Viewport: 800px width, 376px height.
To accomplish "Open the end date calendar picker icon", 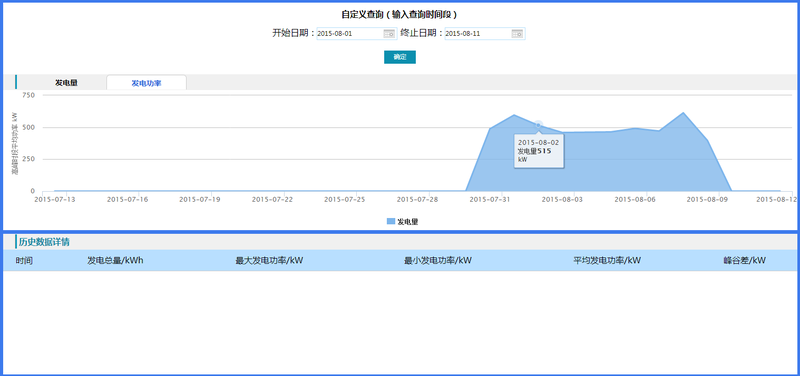I will coord(517,34).
